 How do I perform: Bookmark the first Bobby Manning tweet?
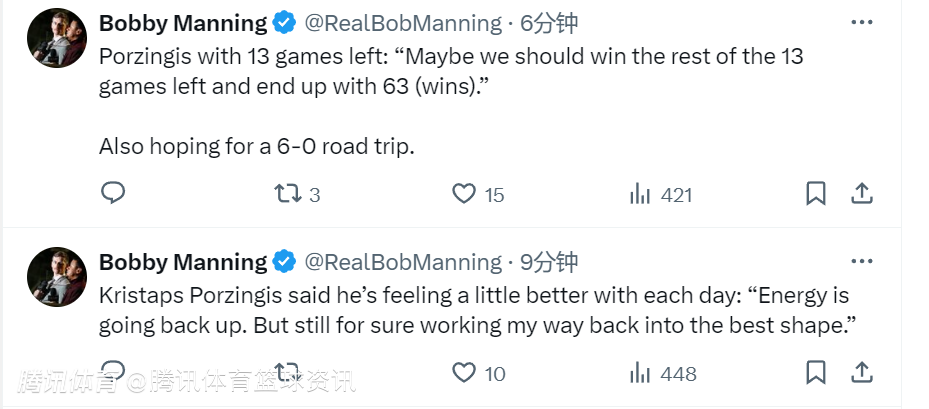pos(816,194)
